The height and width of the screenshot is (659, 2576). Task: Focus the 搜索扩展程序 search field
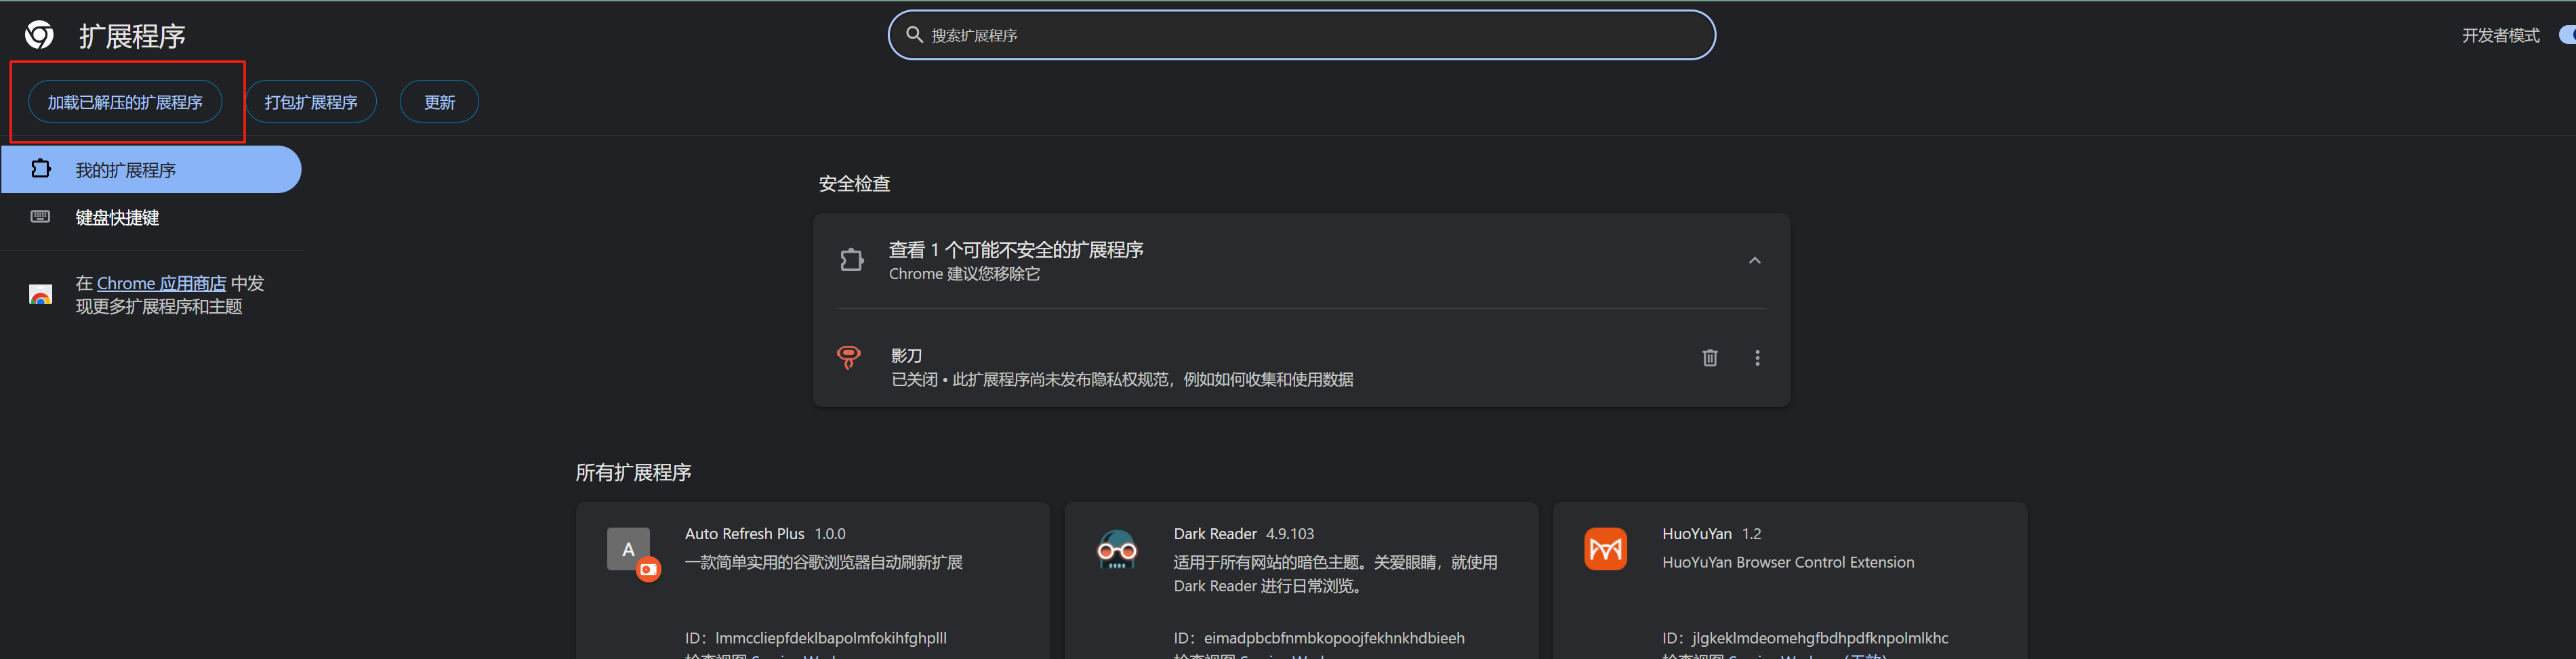(x=1301, y=35)
